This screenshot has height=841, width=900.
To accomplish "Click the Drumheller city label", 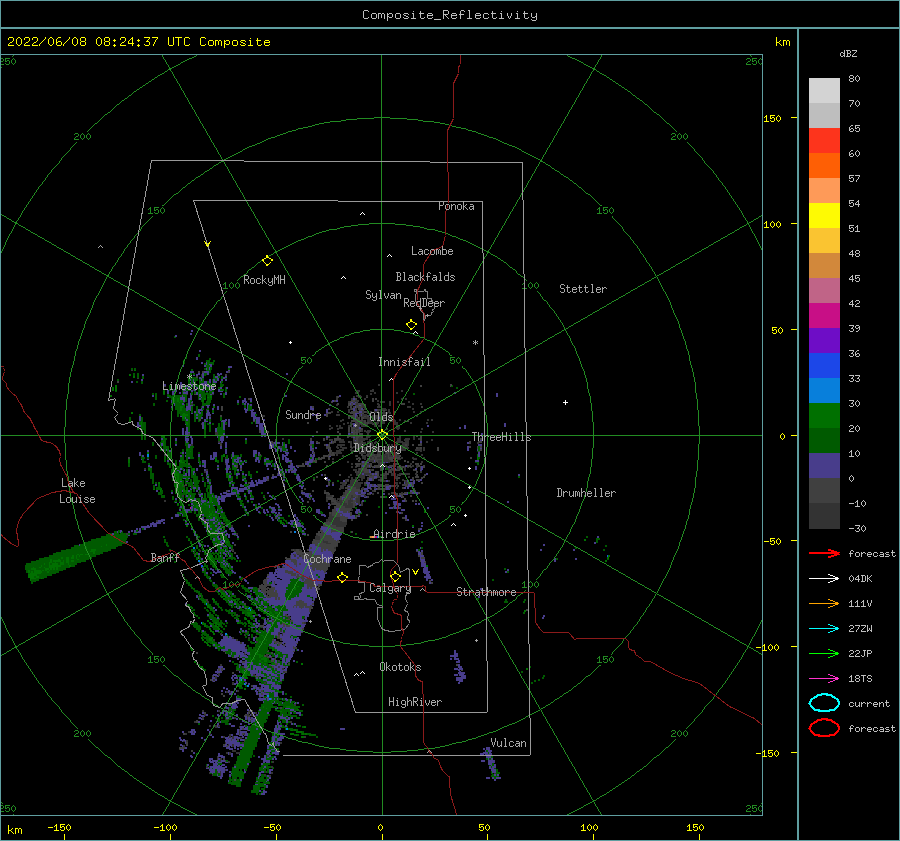I will click(x=586, y=493).
